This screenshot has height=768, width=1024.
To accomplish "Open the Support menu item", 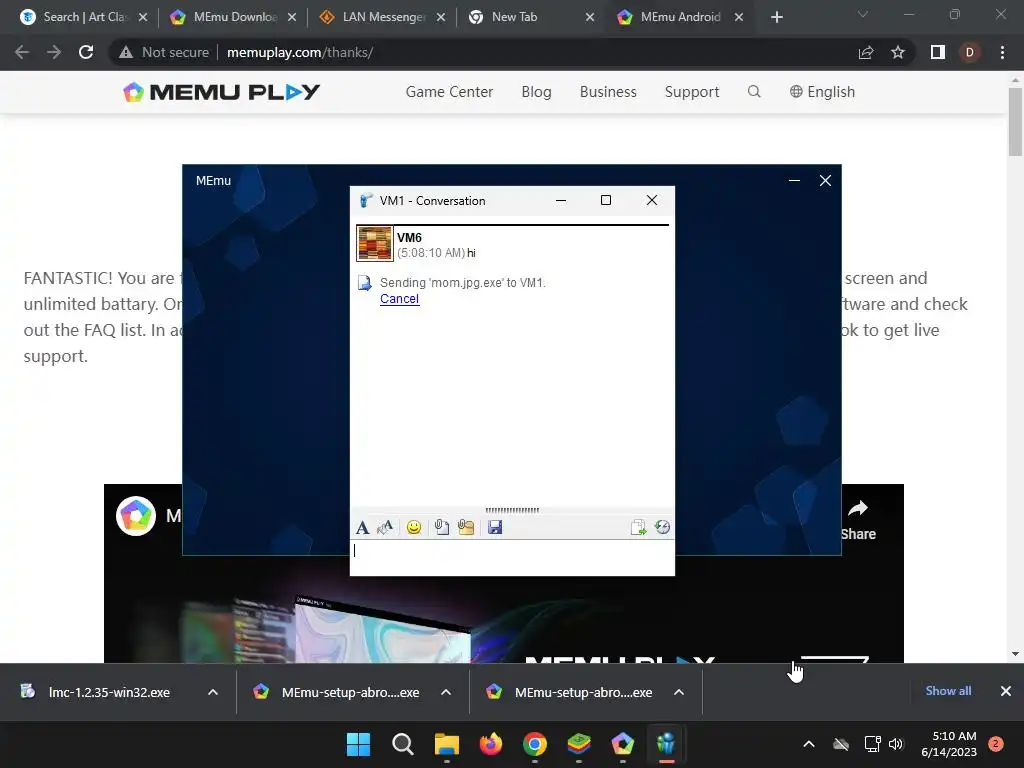I will click(692, 92).
